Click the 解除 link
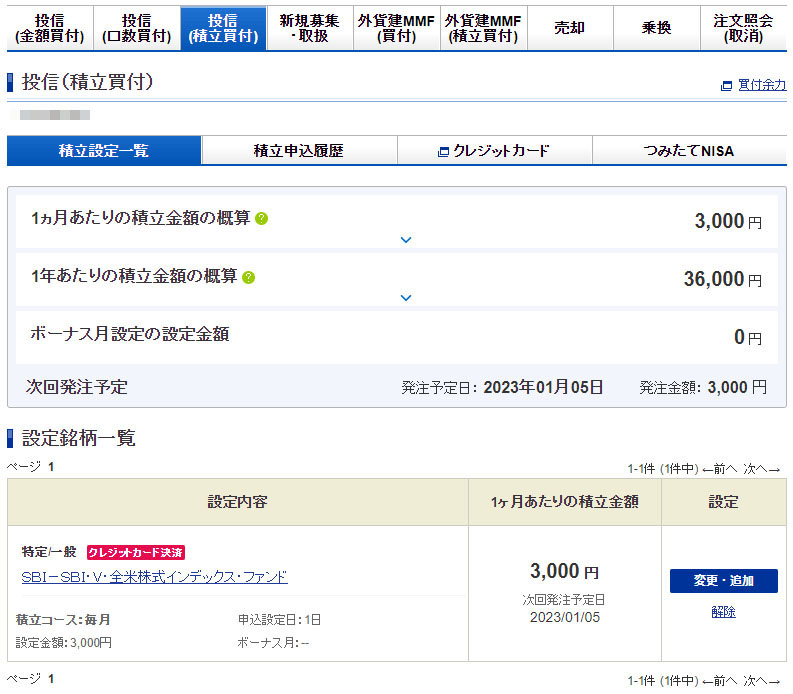The height and width of the screenshot is (694, 793). [x=723, y=612]
